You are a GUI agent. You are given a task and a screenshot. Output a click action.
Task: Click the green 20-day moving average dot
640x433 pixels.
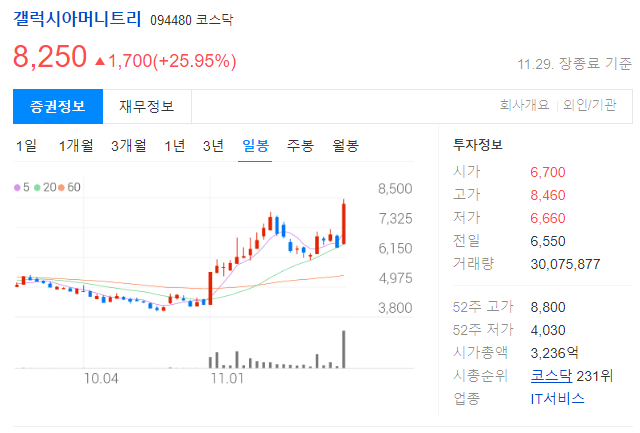click(x=37, y=187)
